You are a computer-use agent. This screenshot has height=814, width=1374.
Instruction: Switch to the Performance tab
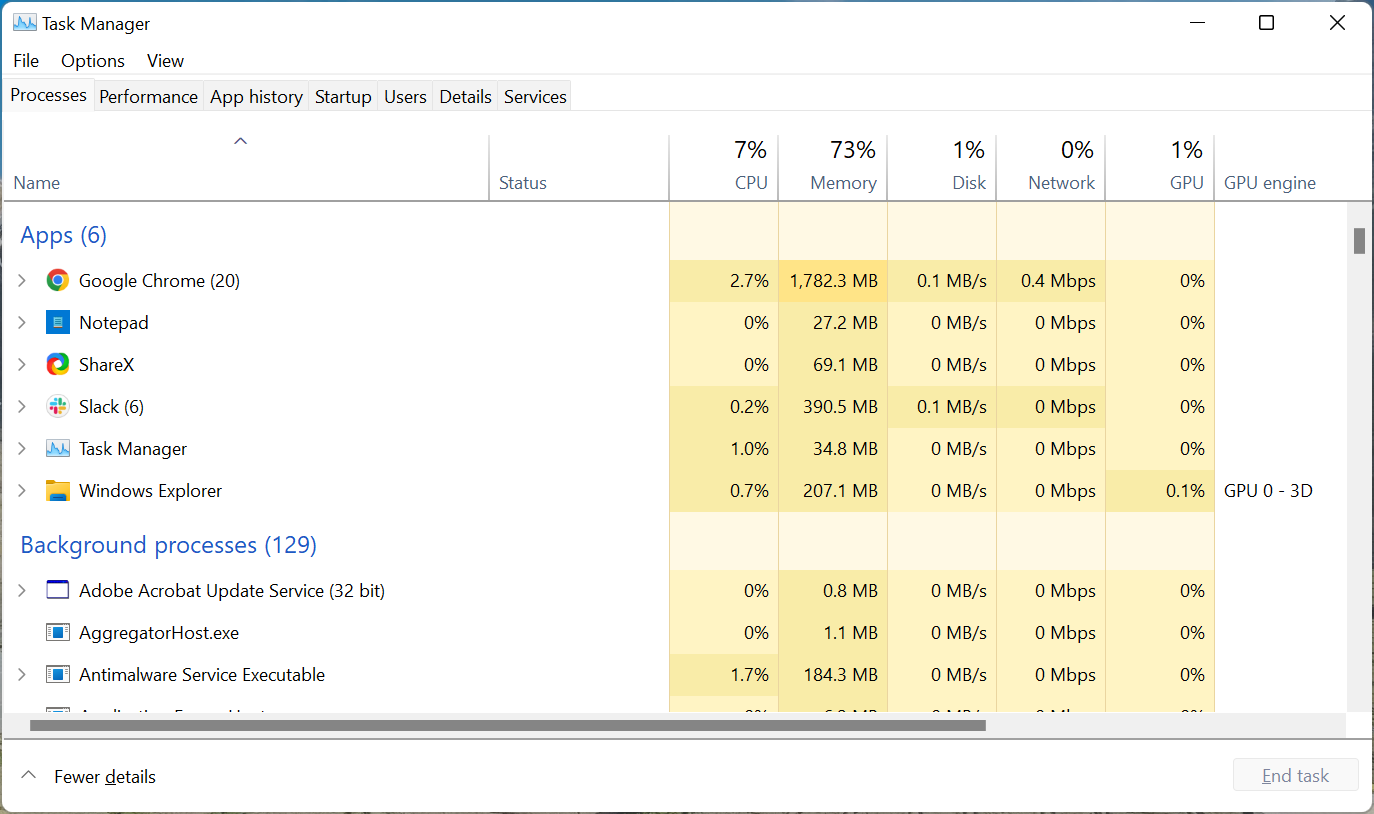pos(148,97)
